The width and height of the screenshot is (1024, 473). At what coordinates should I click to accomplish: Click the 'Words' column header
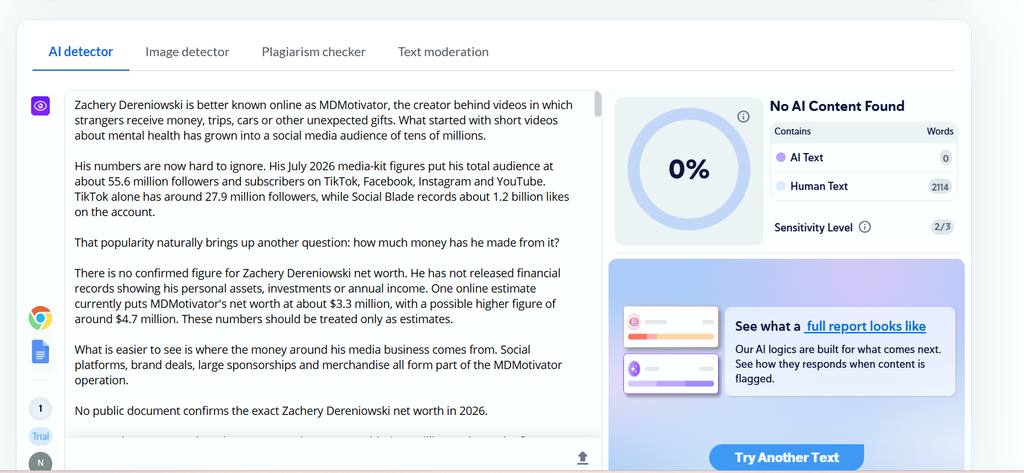940,131
